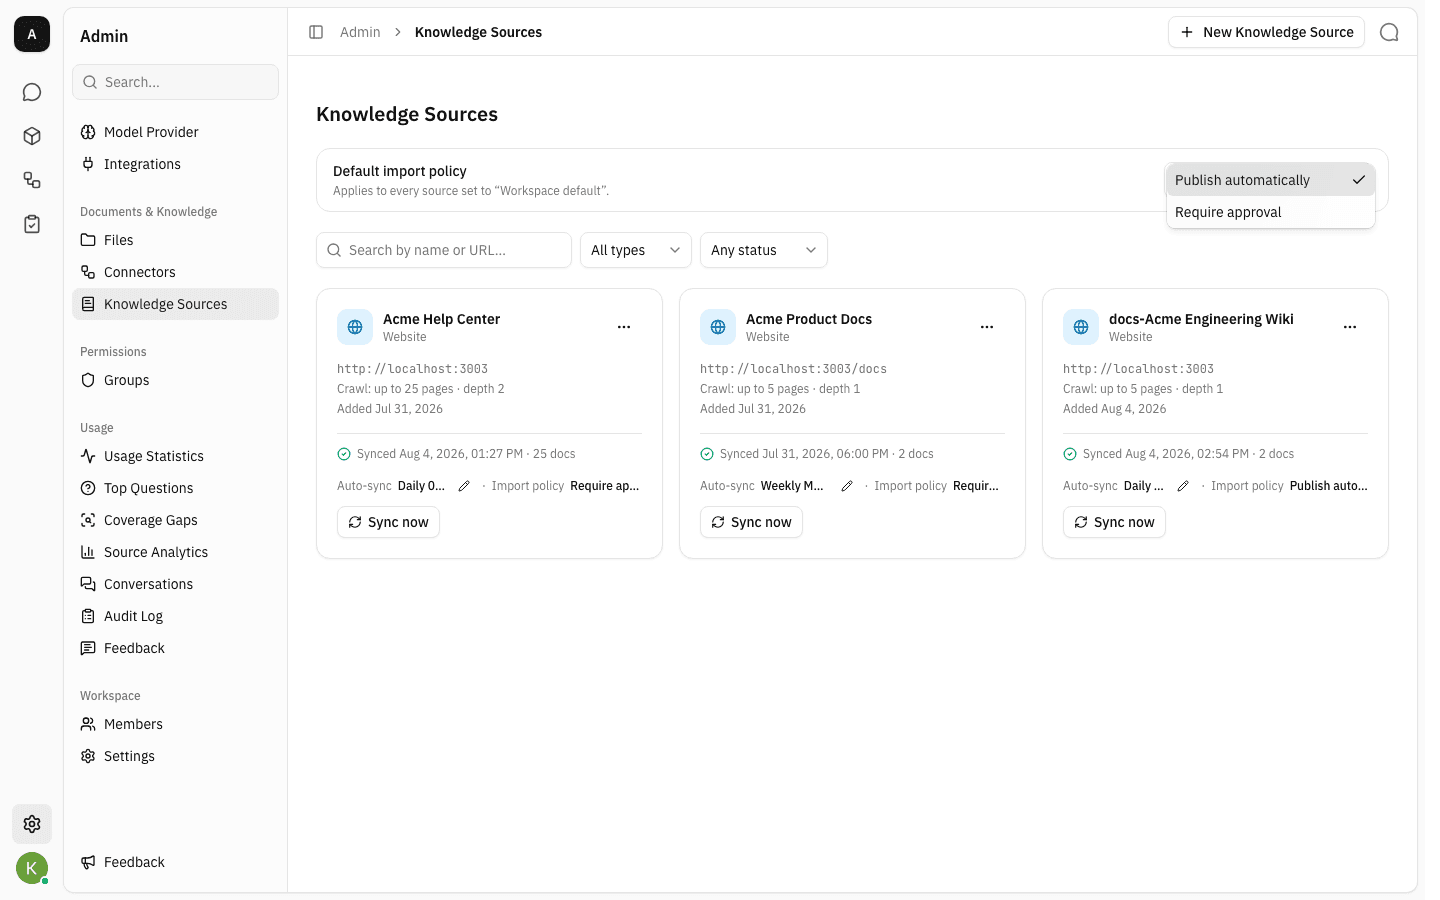Open options menu for Acme Product Docs

point(987,327)
